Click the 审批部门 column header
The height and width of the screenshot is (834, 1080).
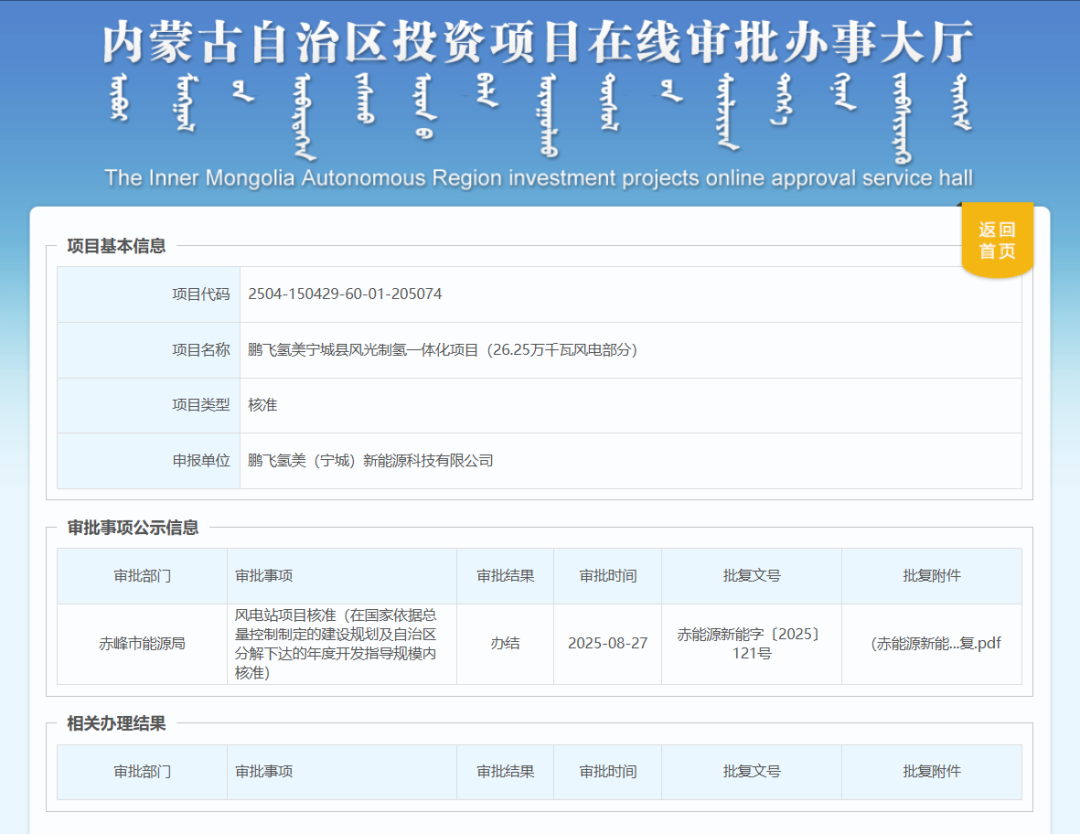pos(141,575)
